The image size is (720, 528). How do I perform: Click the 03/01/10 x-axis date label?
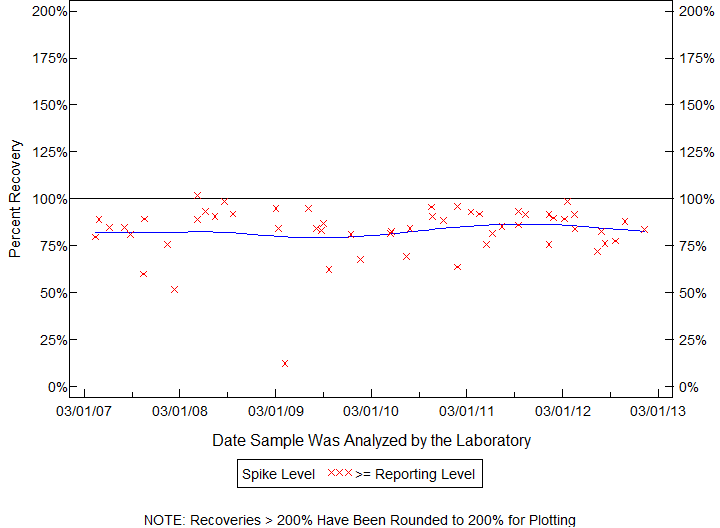pyautogui.click(x=371, y=410)
